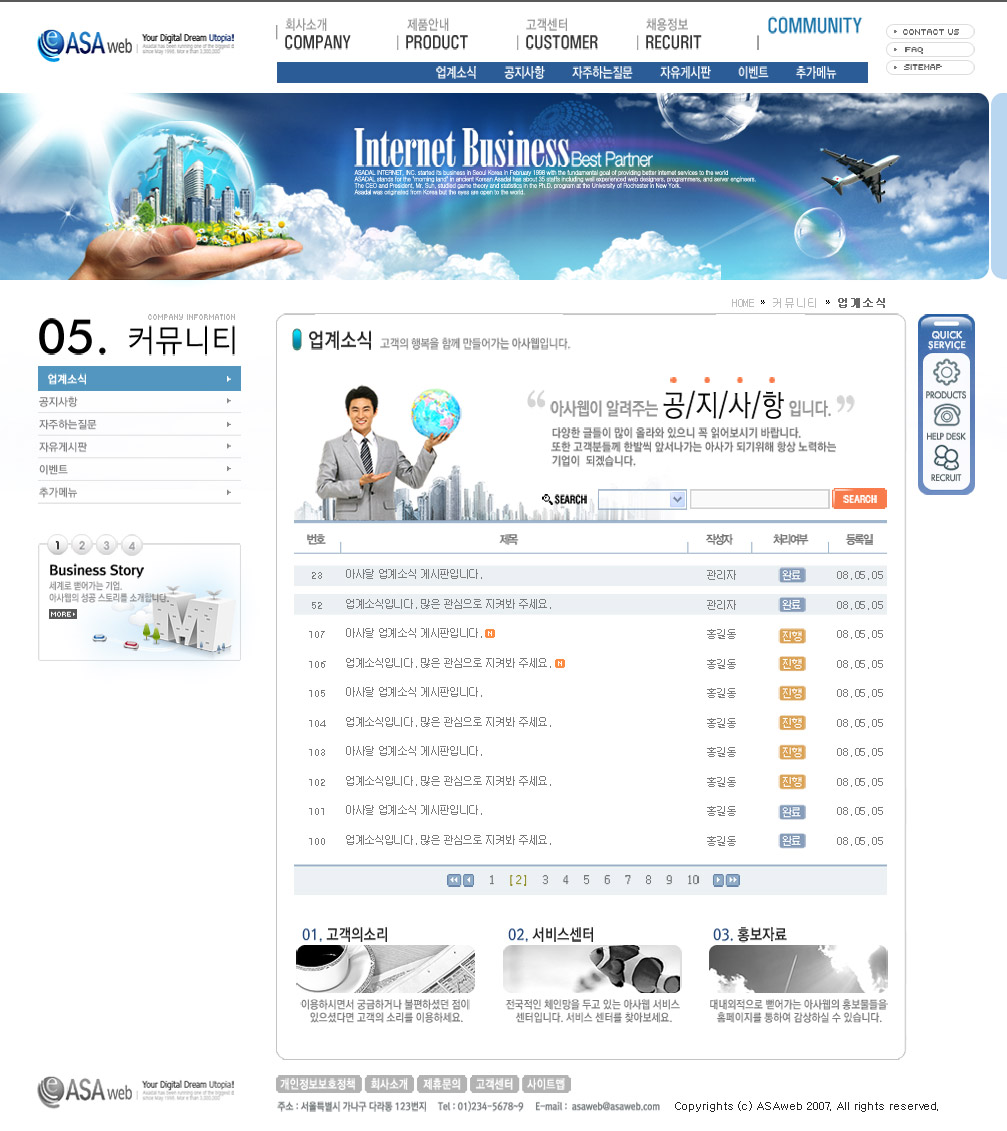
Task: Go to the first page using double-left arrow
Action: [x=453, y=880]
